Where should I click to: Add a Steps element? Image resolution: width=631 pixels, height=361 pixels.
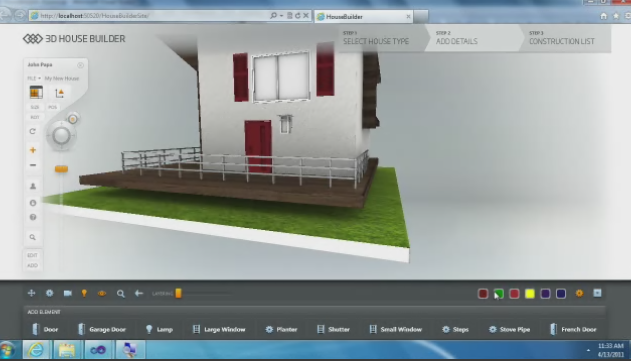[455, 329]
